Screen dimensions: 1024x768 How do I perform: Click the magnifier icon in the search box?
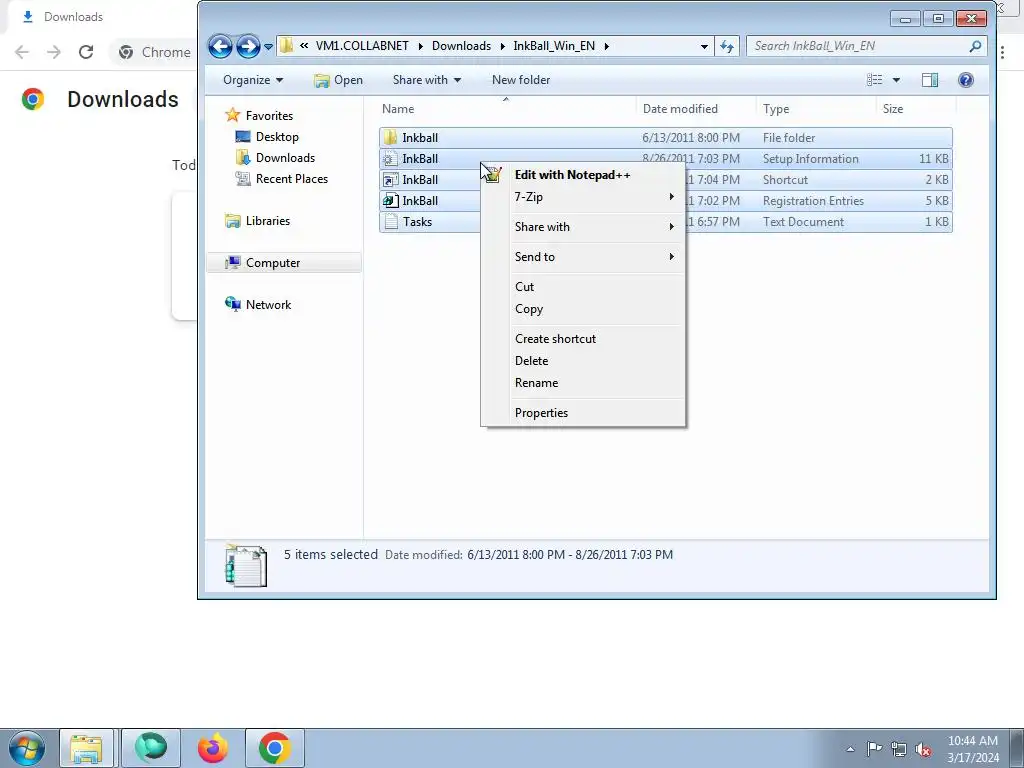tap(975, 46)
